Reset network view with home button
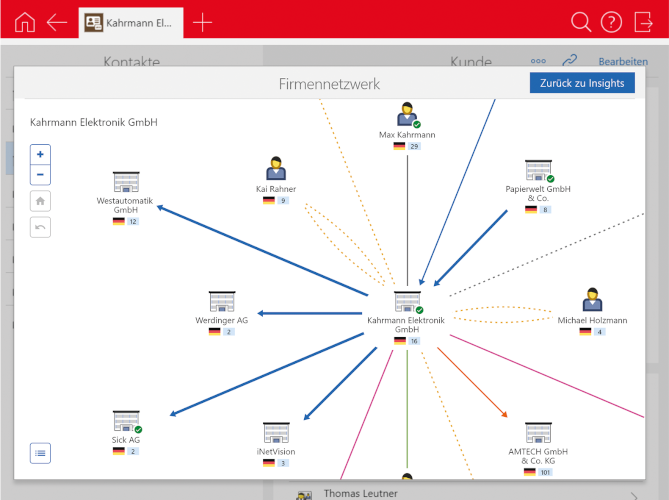 tap(40, 201)
